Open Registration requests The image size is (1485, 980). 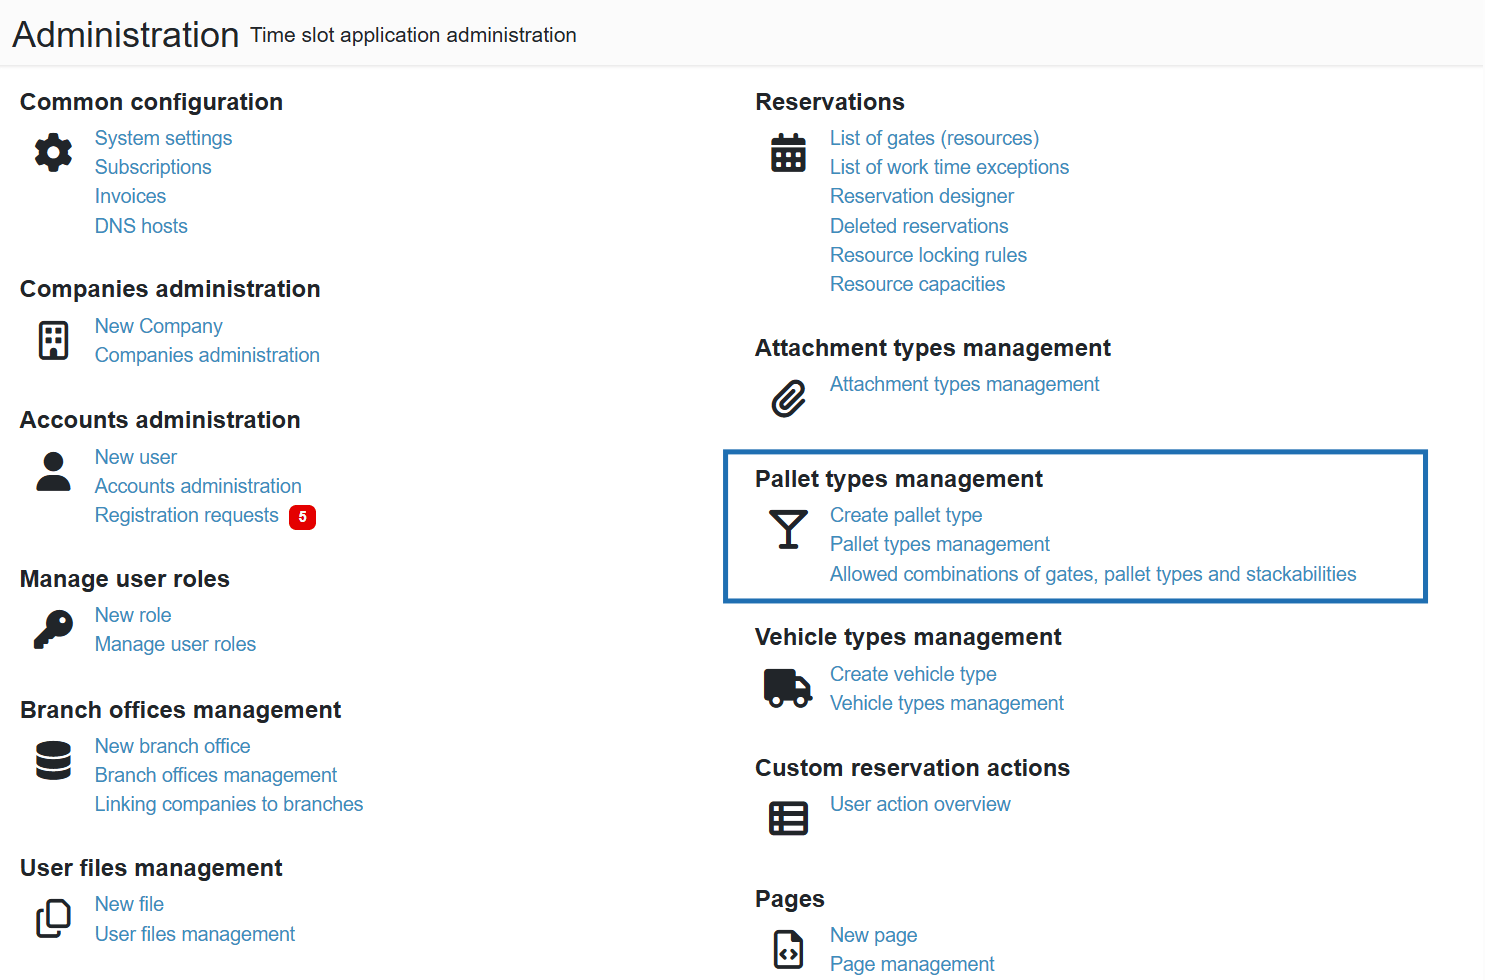coord(186,515)
